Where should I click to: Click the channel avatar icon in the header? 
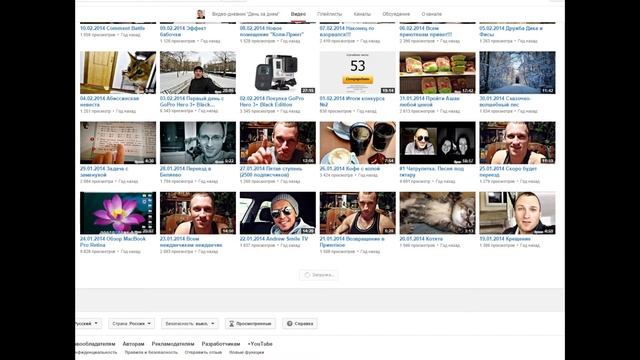click(x=200, y=14)
